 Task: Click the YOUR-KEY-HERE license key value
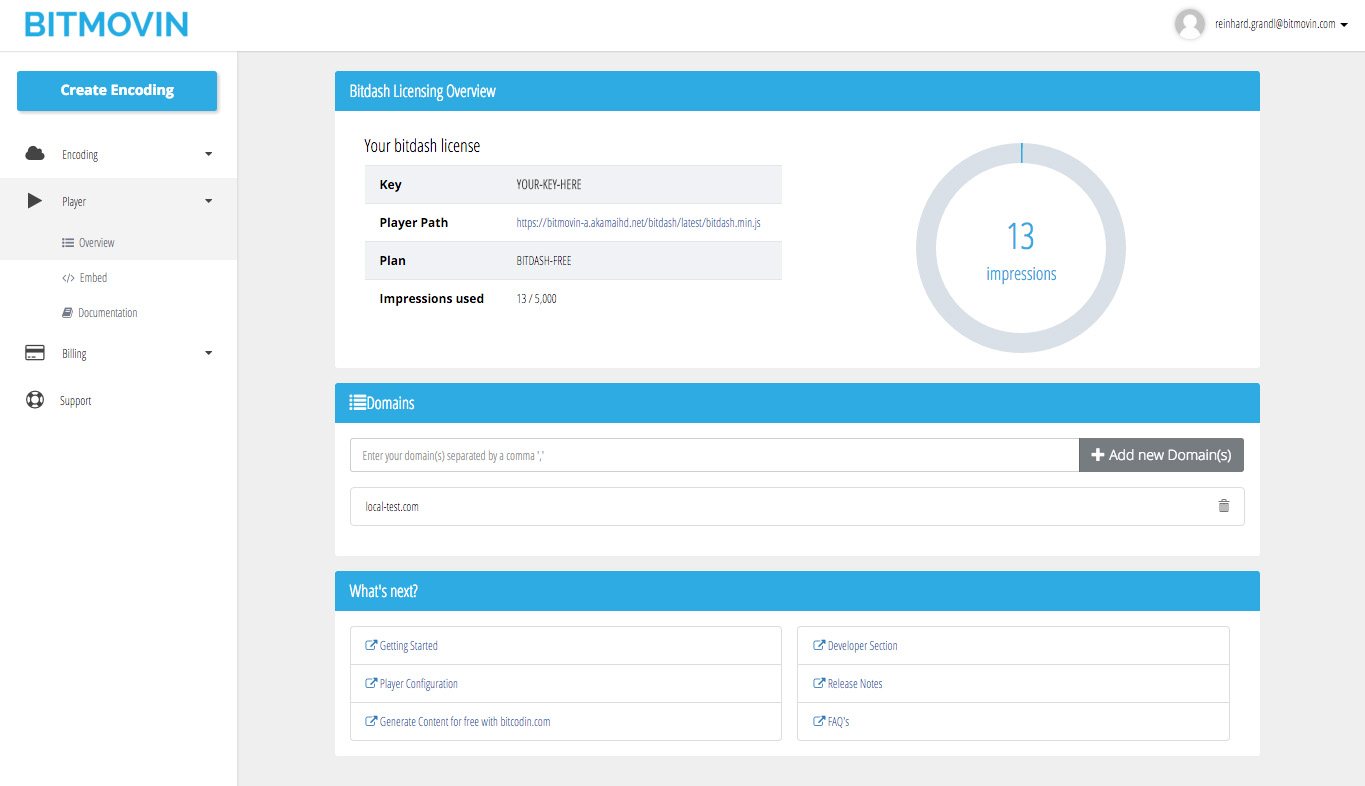point(549,185)
